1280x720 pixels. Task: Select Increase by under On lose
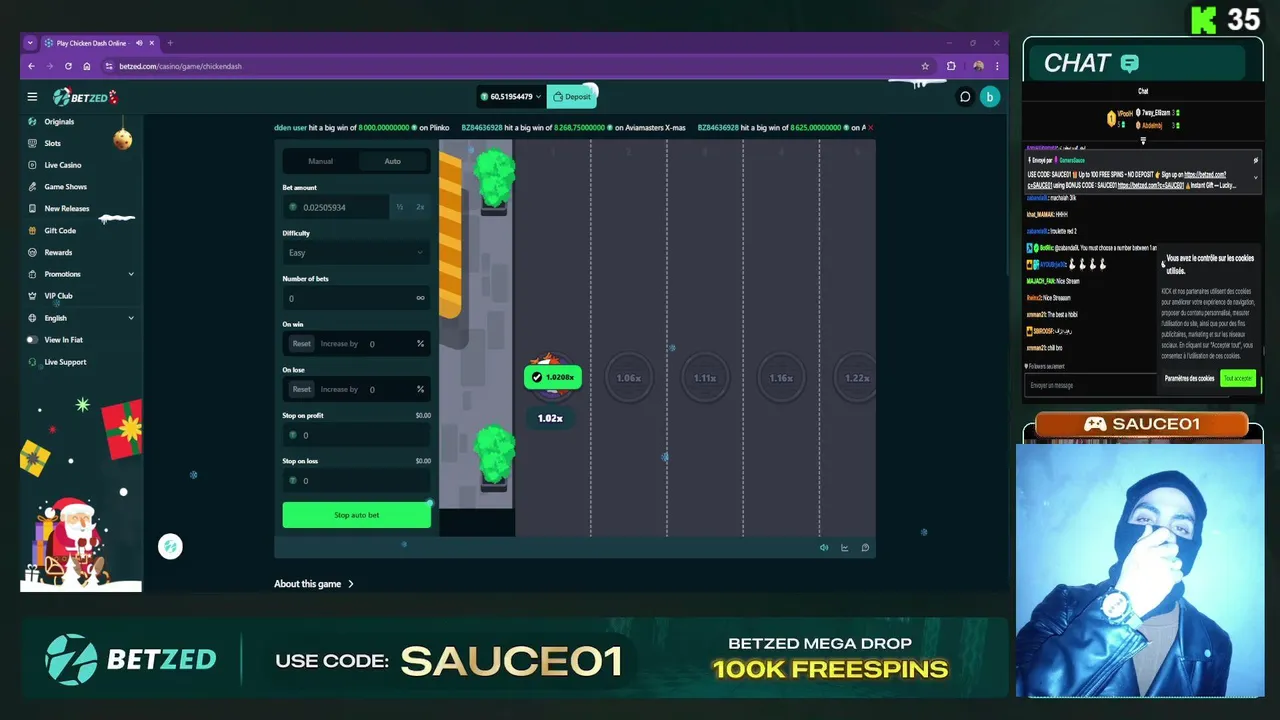(x=339, y=389)
